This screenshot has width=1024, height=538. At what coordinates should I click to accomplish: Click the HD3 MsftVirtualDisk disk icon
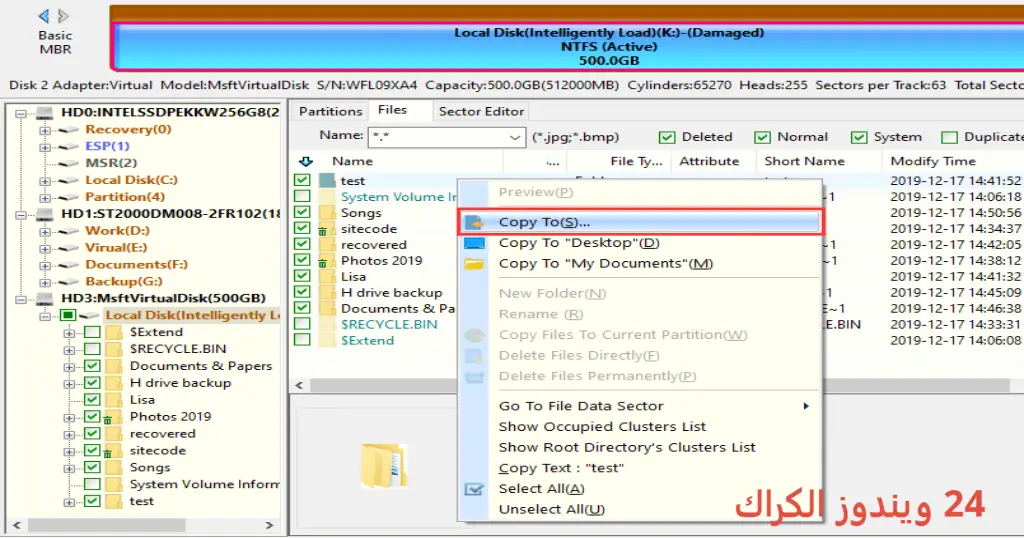[x=44, y=298]
